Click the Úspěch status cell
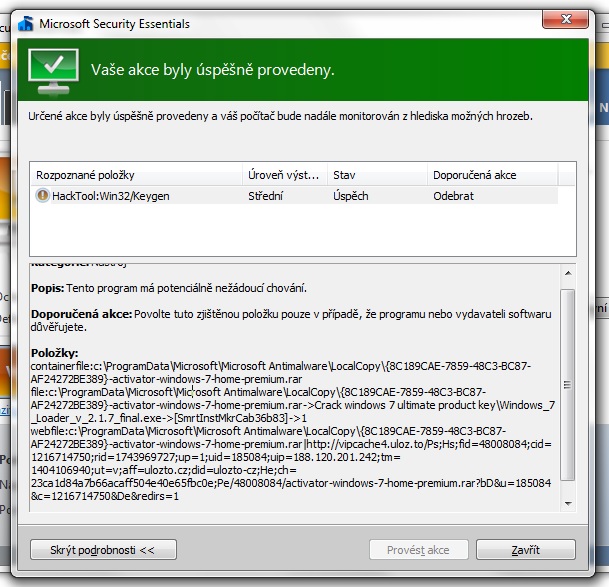 351,196
